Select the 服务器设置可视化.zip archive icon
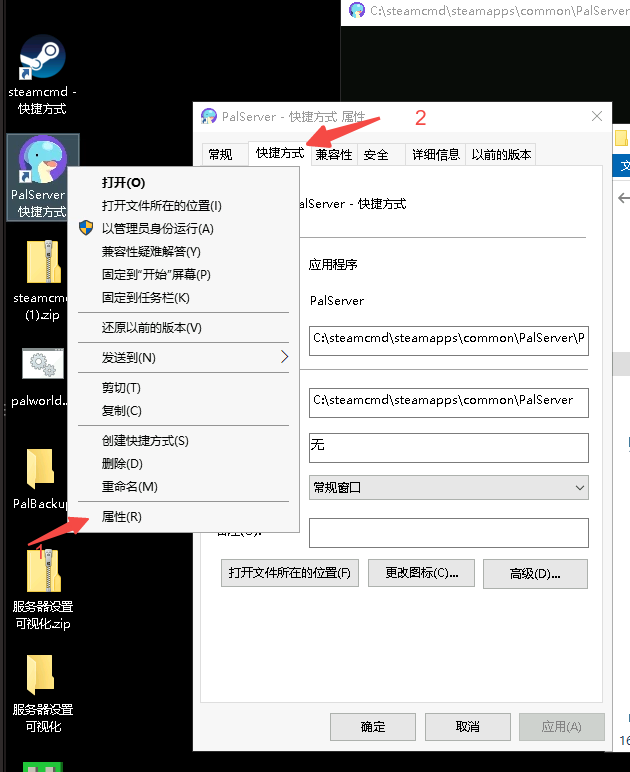Screen dimensions: 630x772 coord(43,570)
